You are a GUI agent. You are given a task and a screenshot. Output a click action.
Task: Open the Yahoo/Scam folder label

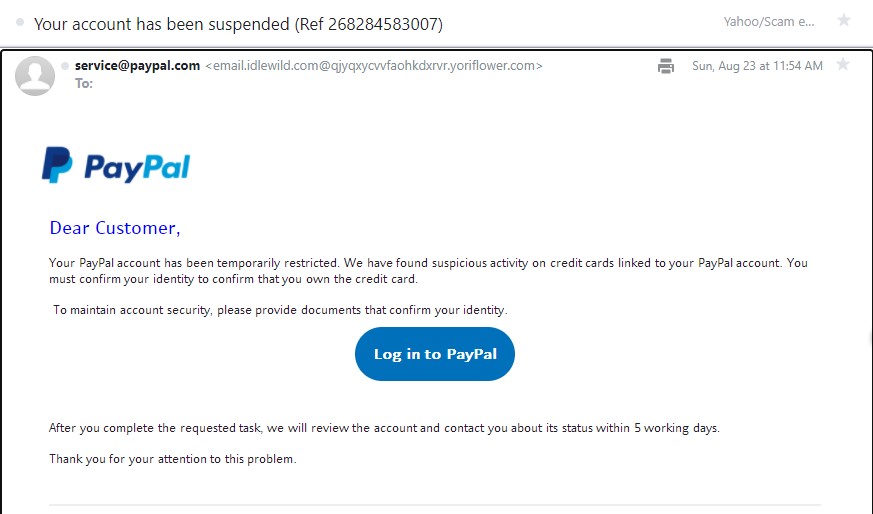pos(768,22)
